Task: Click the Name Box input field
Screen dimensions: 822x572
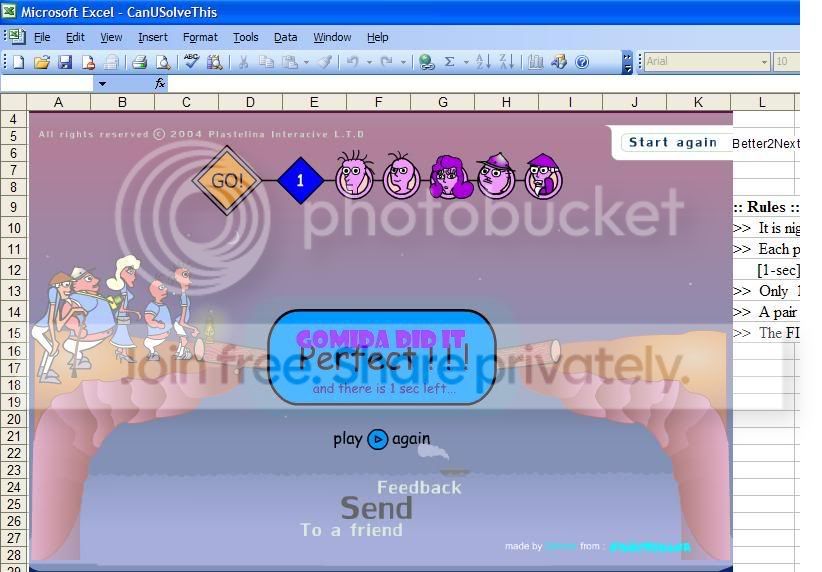Action: (47, 84)
